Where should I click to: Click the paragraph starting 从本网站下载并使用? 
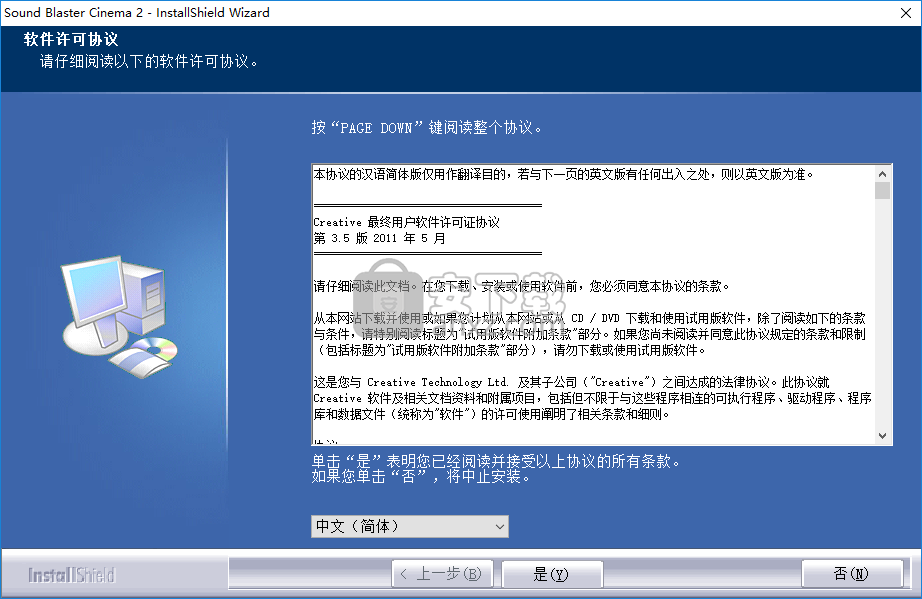tap(590, 334)
